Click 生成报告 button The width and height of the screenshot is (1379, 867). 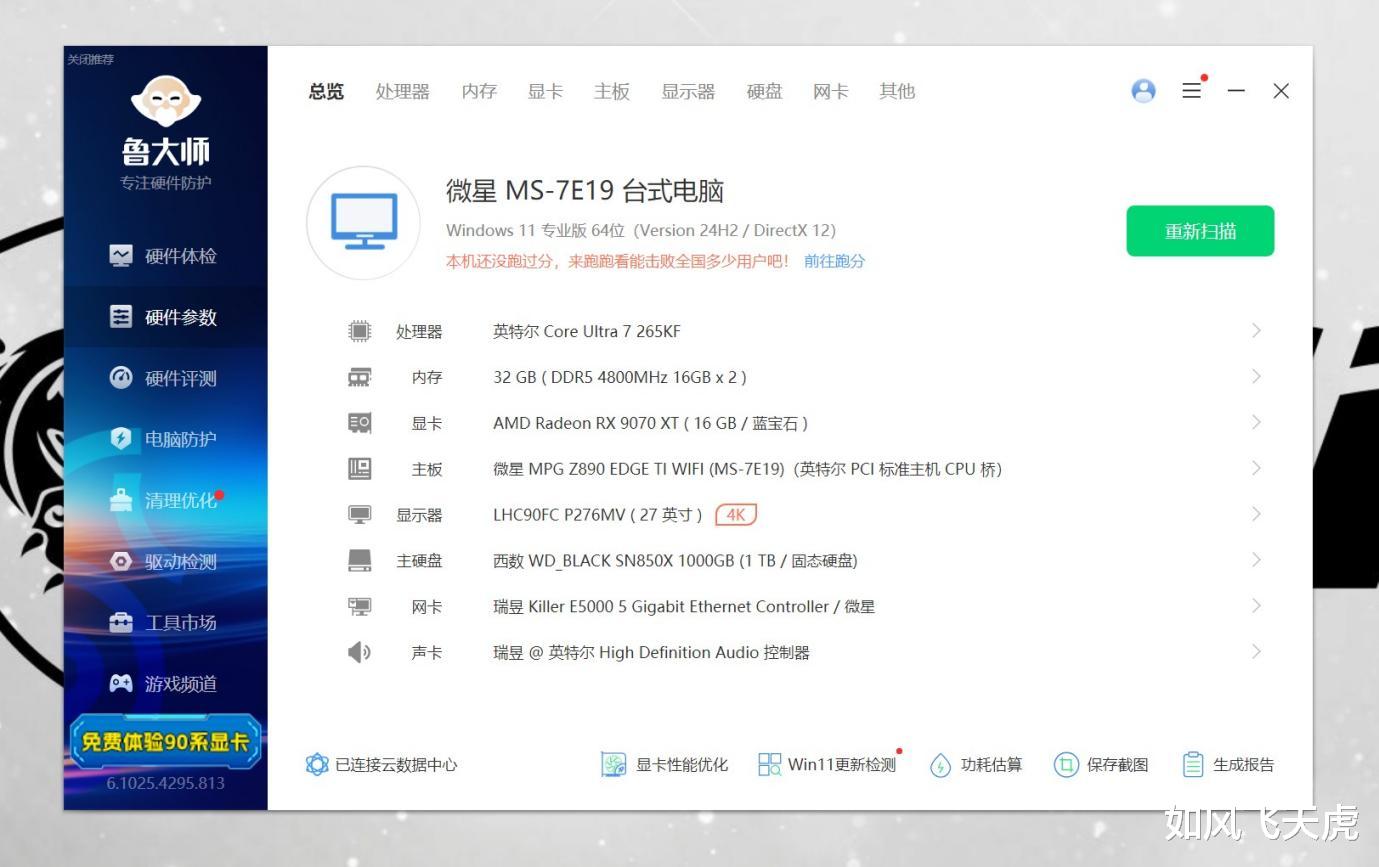click(1228, 765)
